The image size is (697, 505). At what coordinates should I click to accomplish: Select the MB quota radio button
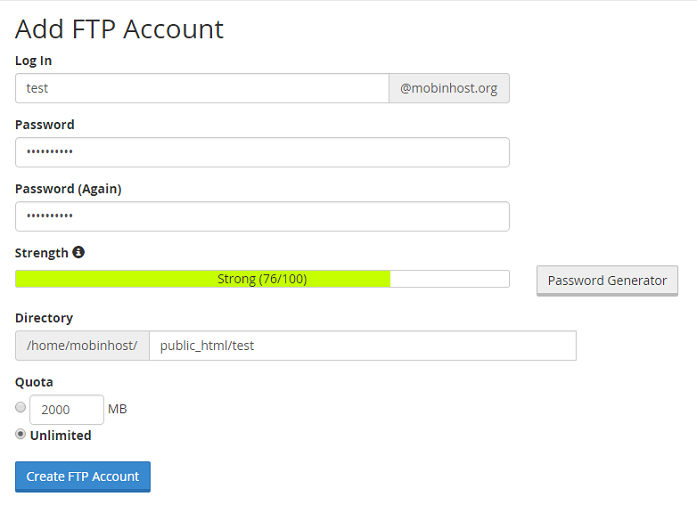[20, 407]
